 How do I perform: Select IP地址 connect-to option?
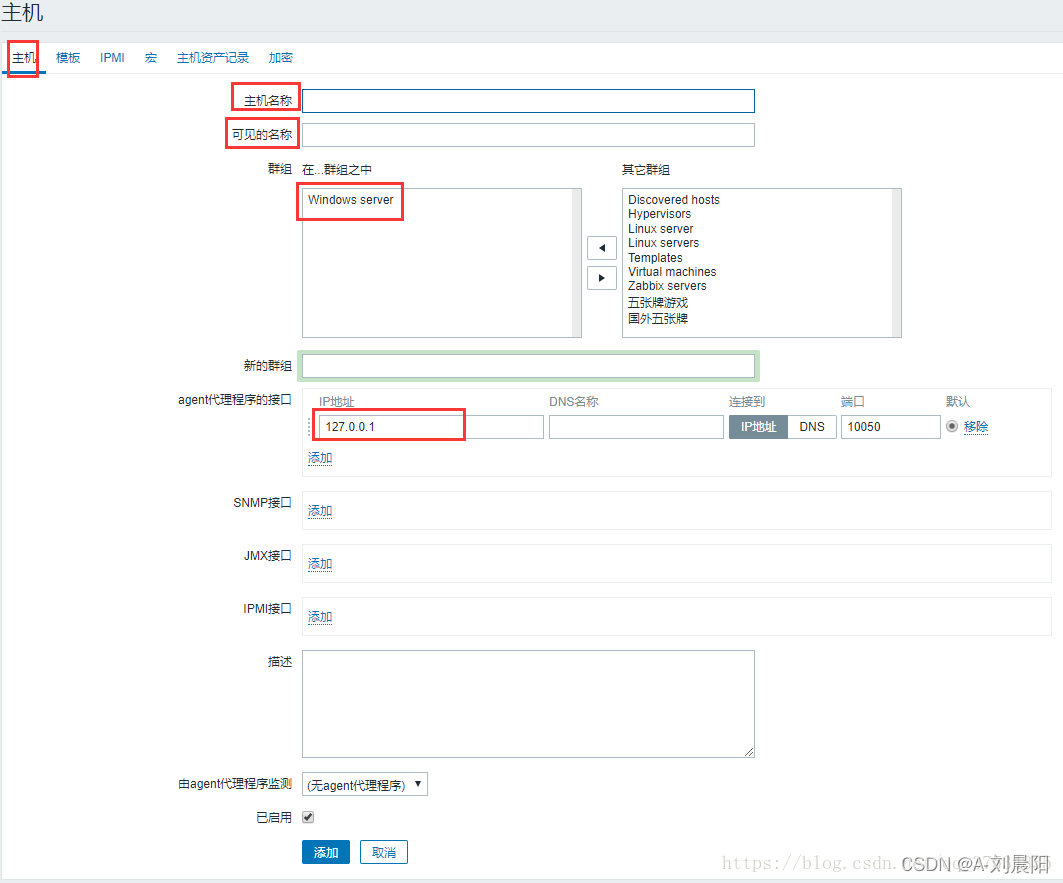(x=758, y=427)
